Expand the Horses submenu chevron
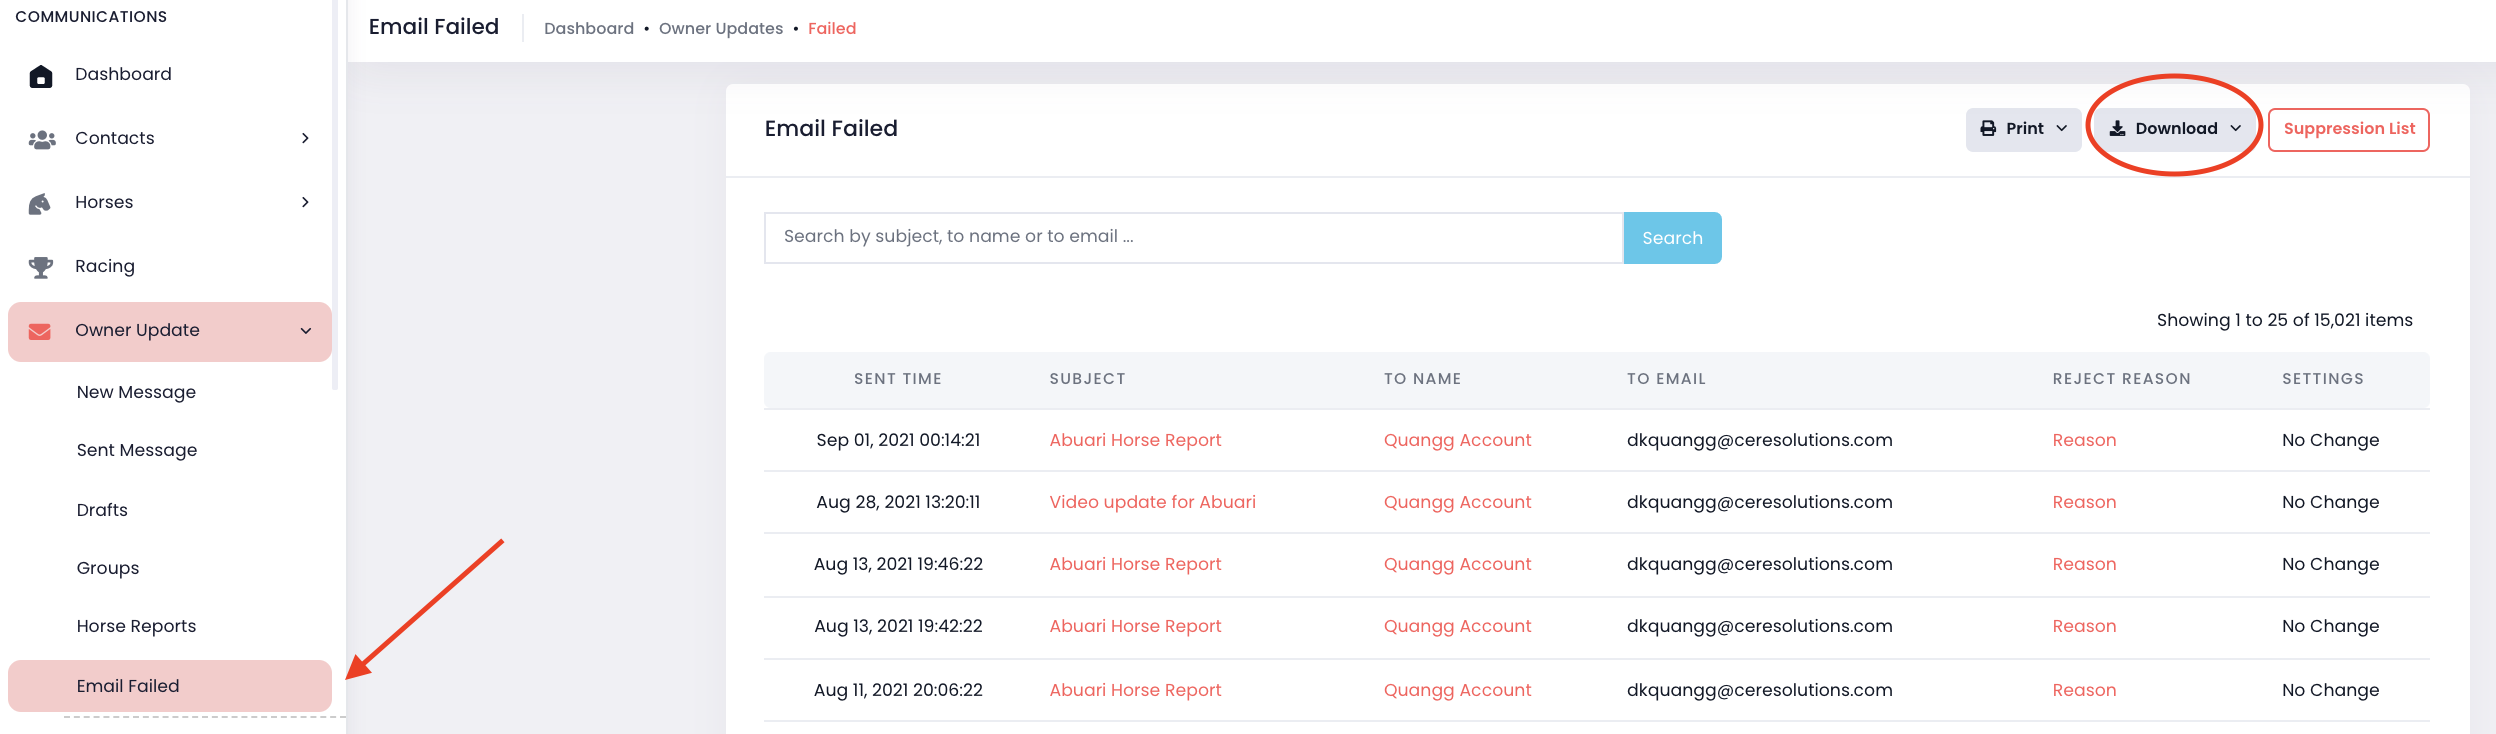Viewport: 2496px width, 734px height. coord(305,202)
